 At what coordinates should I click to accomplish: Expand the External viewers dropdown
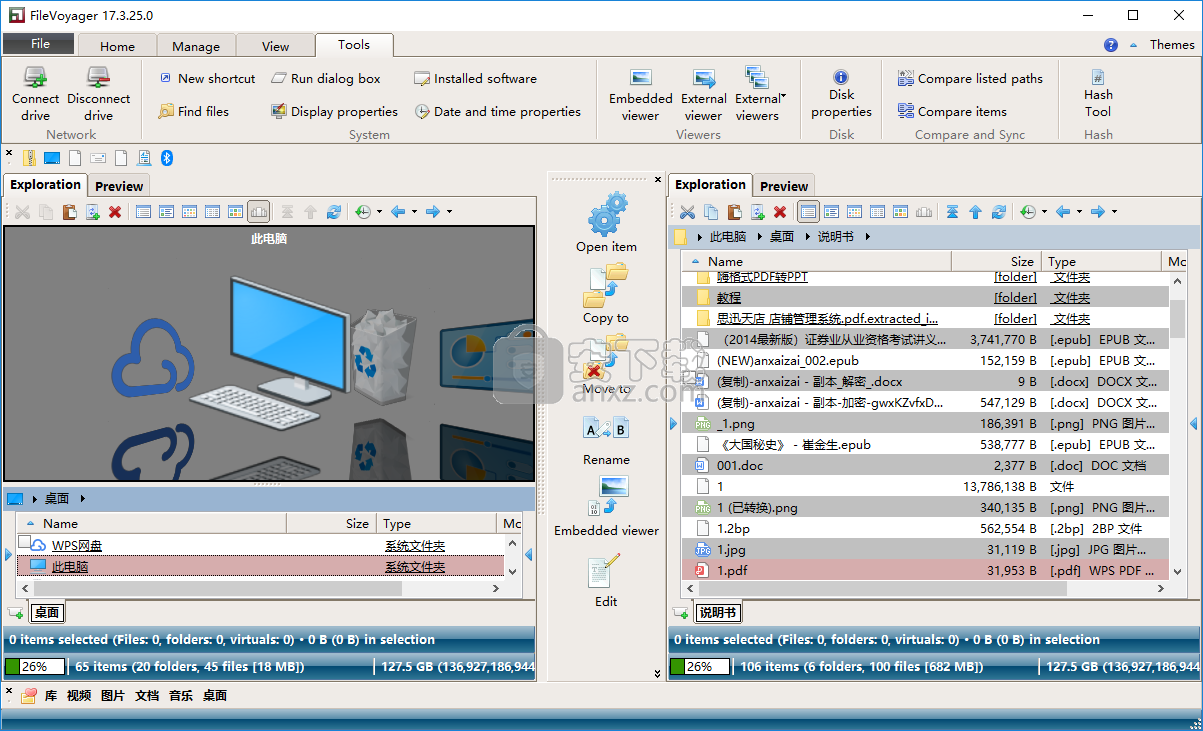758,94
